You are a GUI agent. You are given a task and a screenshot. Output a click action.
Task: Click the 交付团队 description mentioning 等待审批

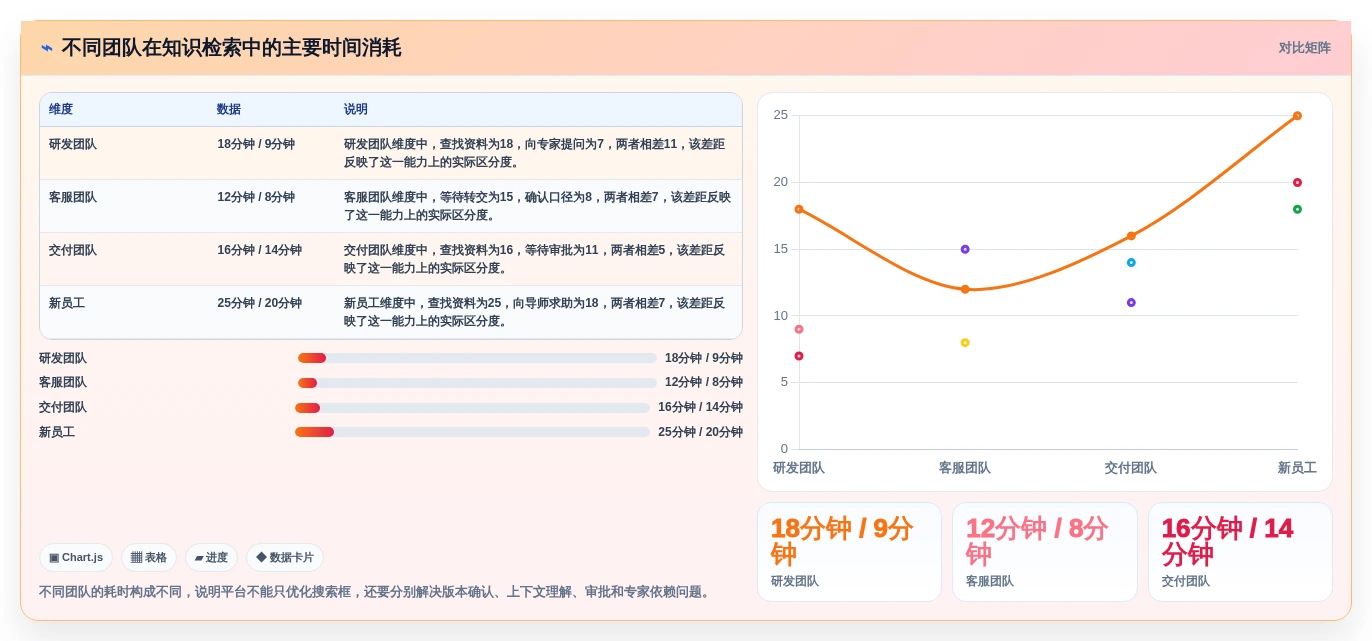(535, 259)
